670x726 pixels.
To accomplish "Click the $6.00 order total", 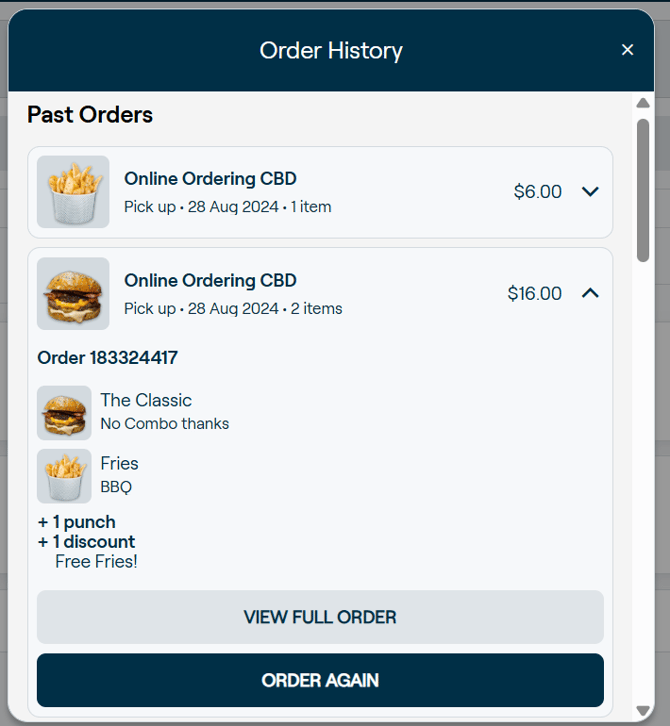I will [538, 192].
